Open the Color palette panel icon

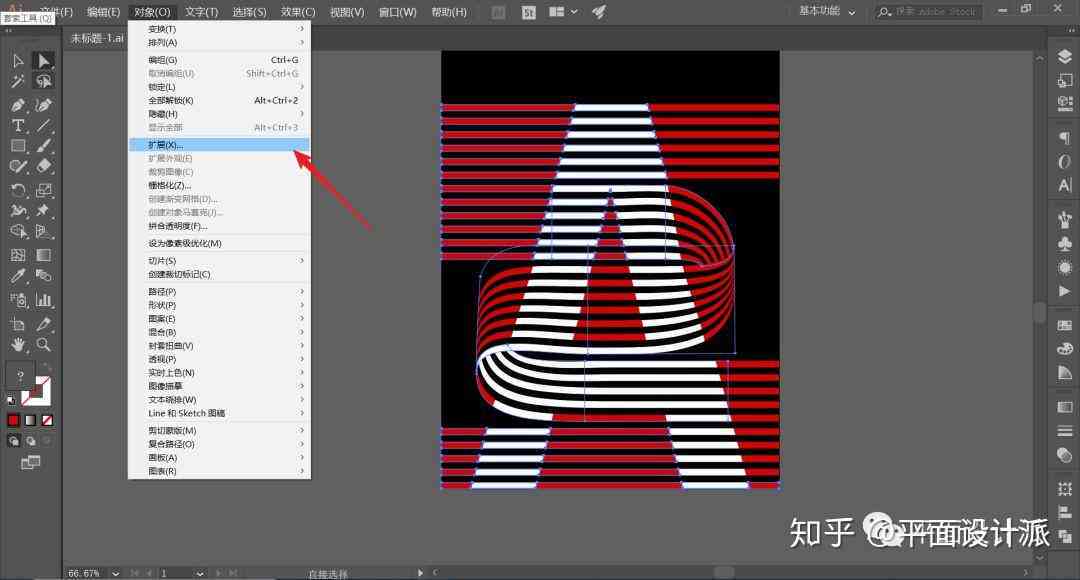(x=1064, y=349)
